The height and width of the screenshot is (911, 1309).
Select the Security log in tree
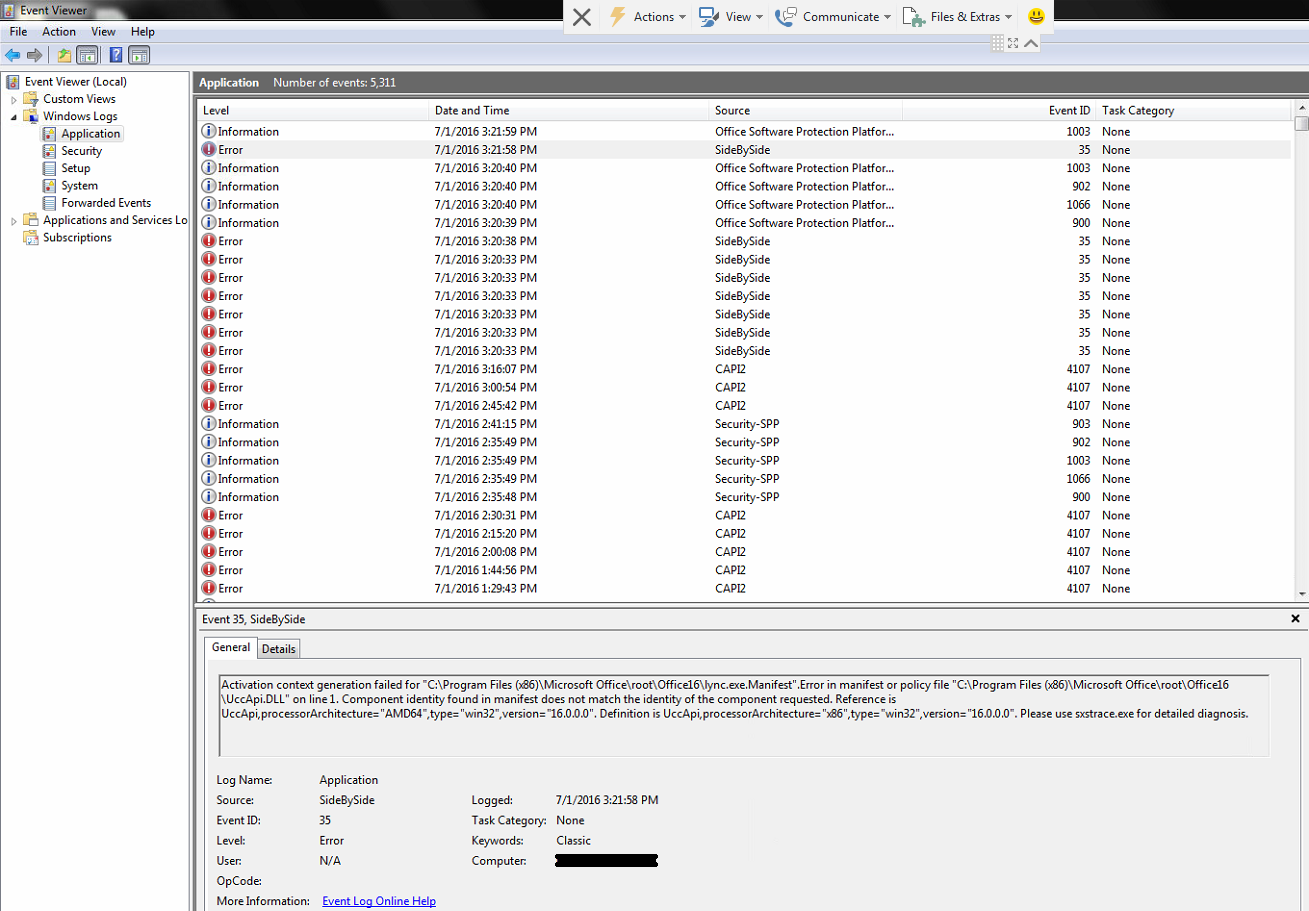click(x=81, y=151)
